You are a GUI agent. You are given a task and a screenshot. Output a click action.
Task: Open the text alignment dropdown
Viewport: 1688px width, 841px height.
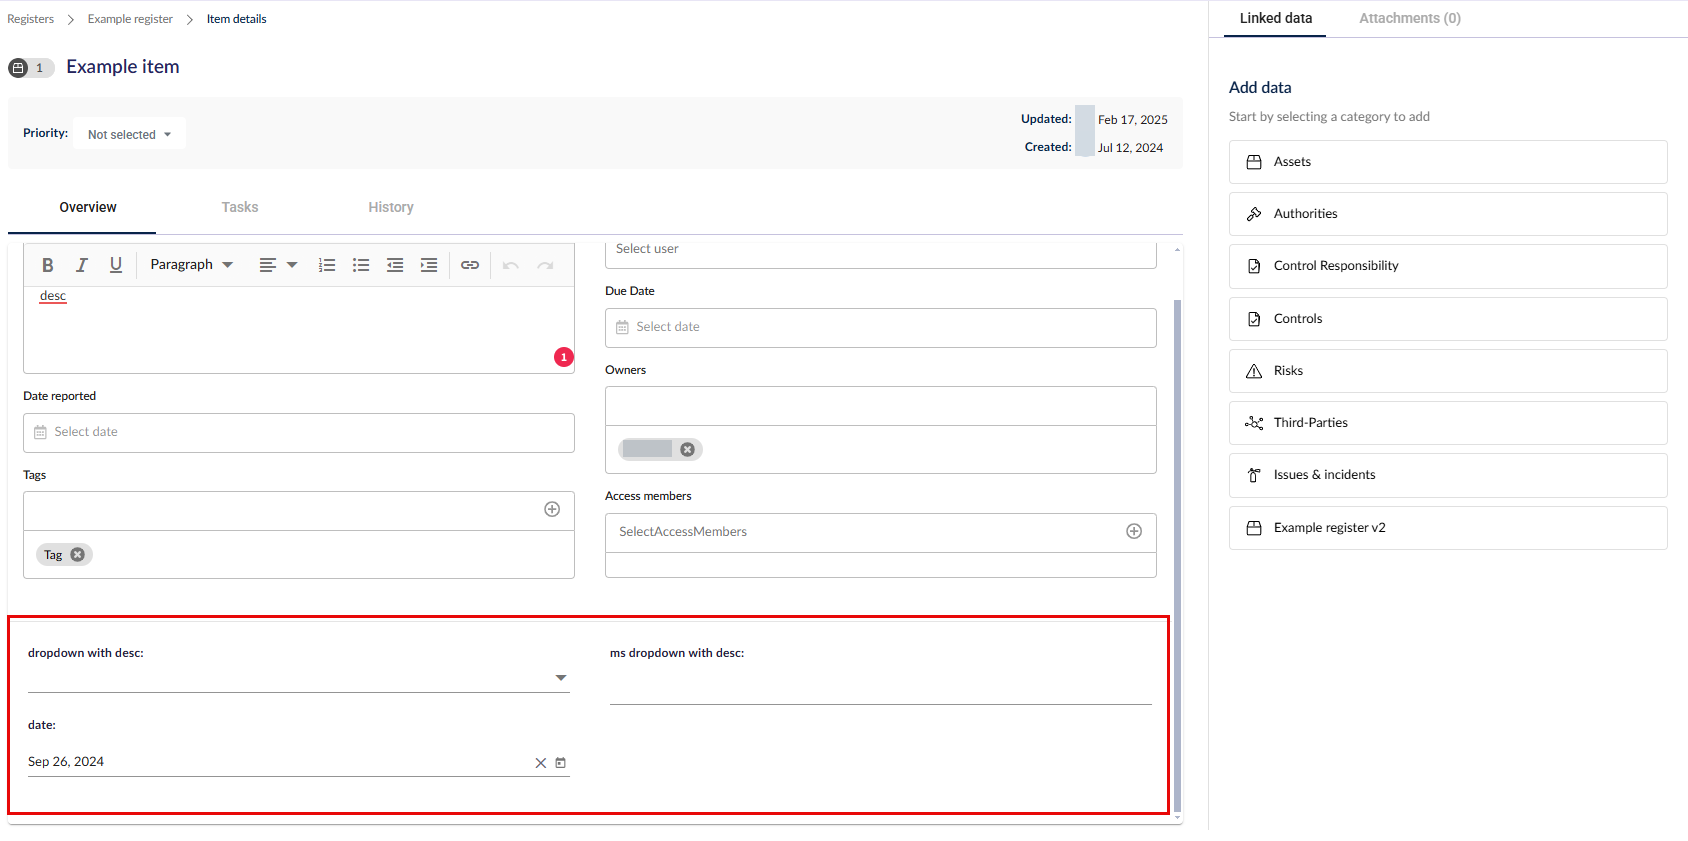point(278,265)
